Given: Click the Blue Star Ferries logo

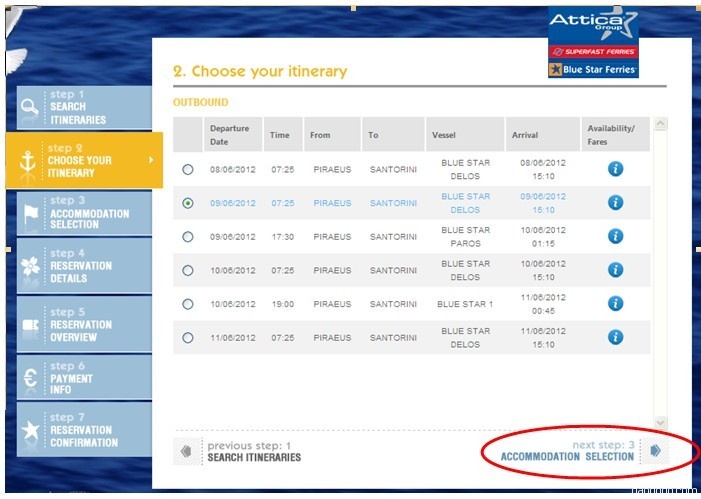Looking at the screenshot, I should click(593, 69).
